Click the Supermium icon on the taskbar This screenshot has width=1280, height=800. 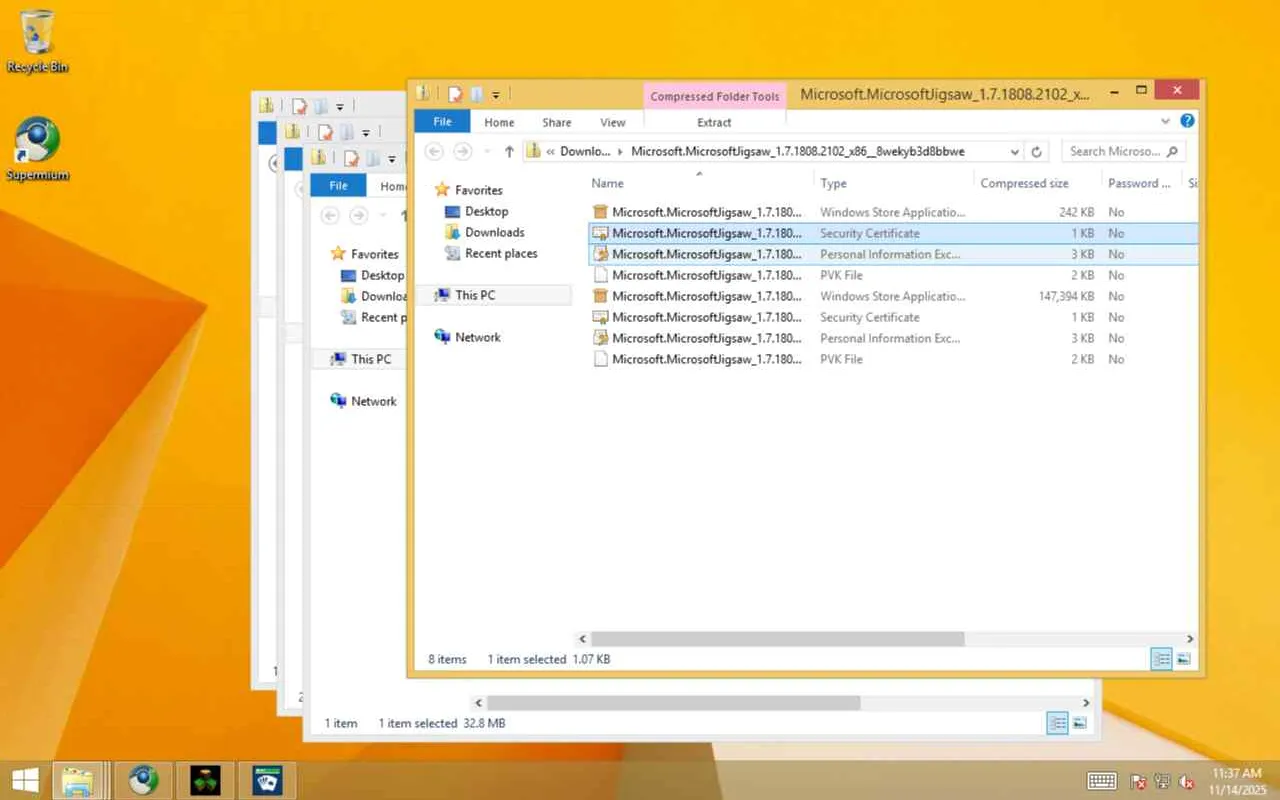pos(143,780)
